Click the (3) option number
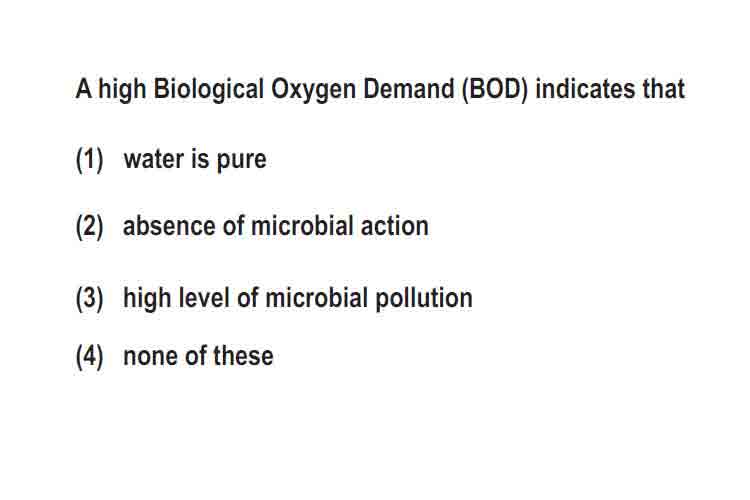Screen dimensions: 750x500 pos(89,299)
